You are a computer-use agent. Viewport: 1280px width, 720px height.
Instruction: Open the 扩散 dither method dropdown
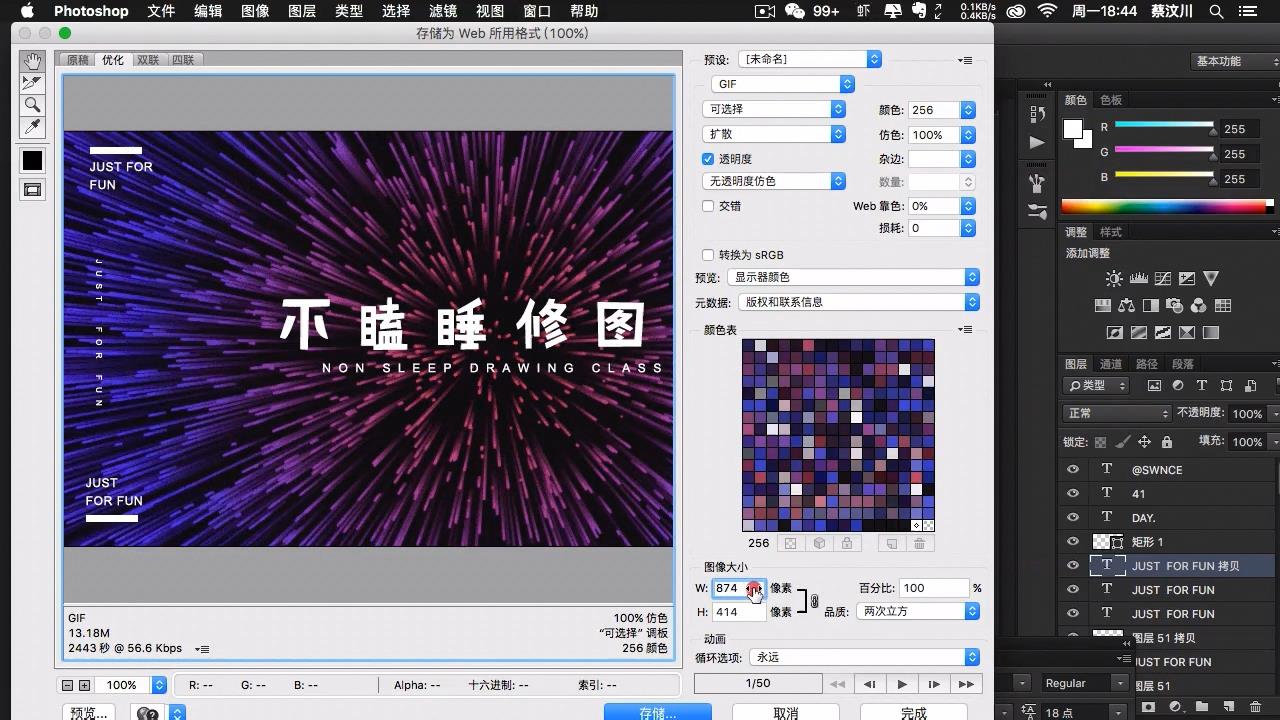[774, 134]
